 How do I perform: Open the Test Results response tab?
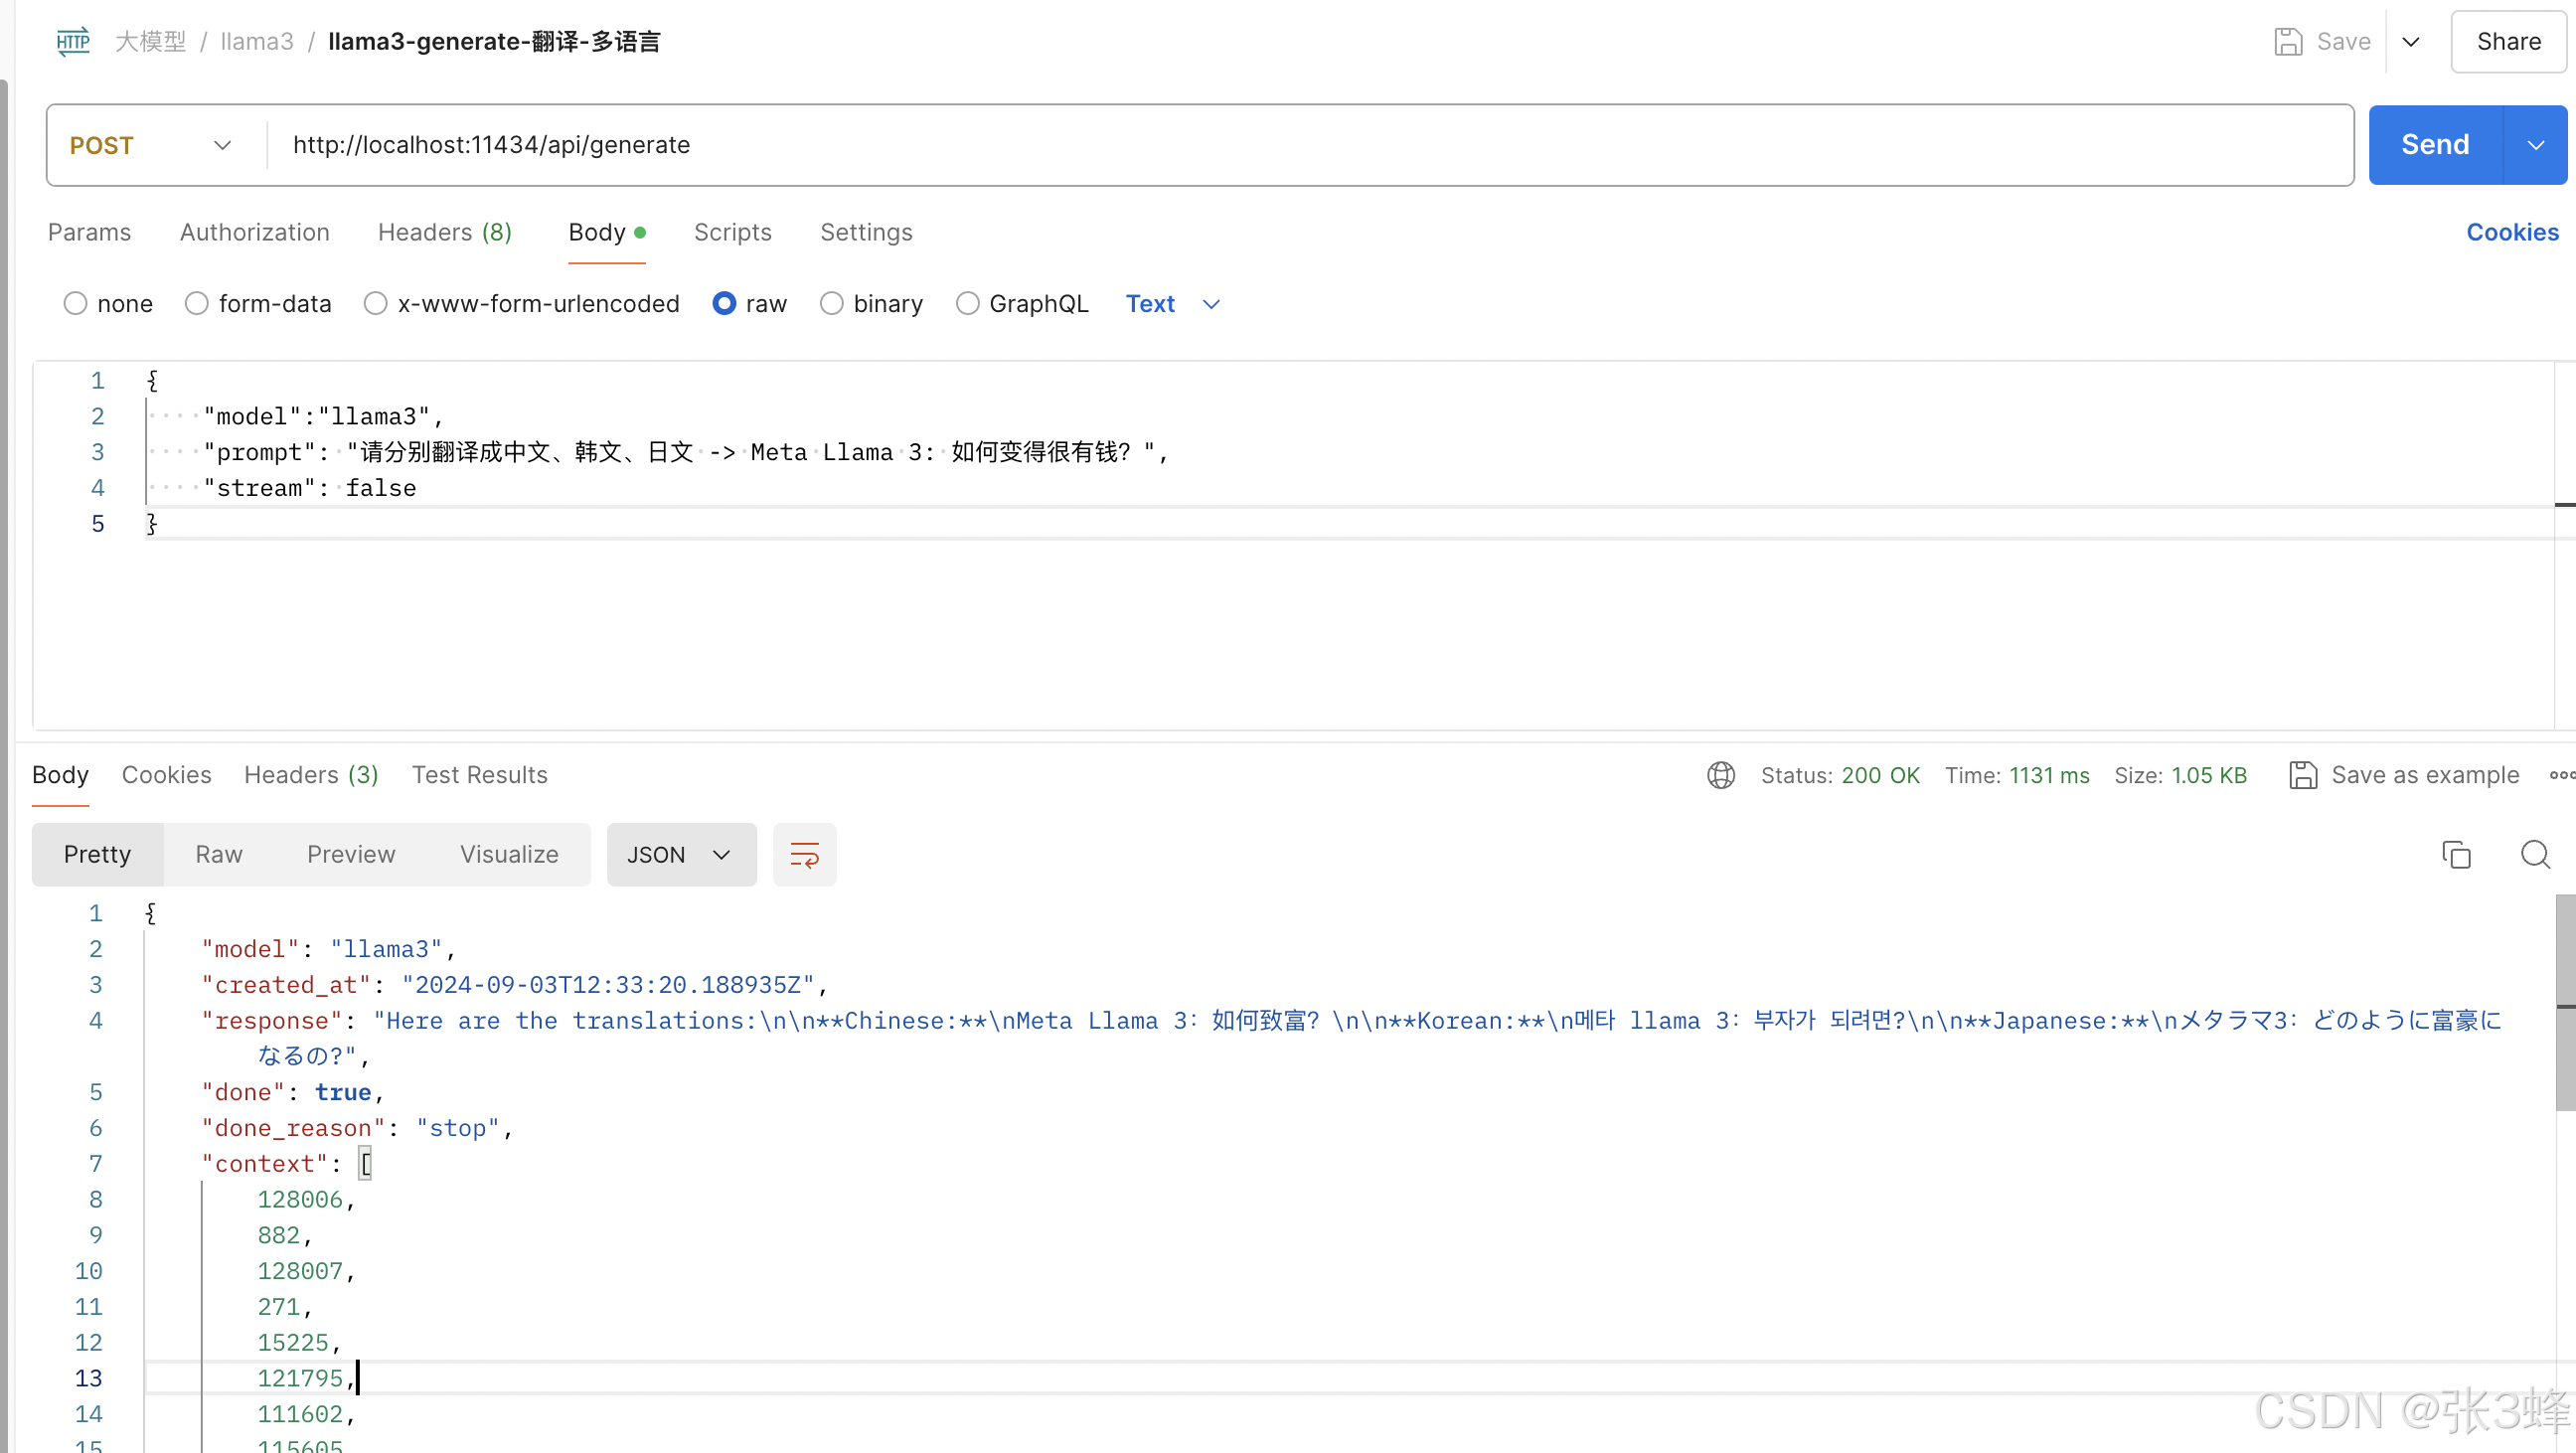click(479, 775)
